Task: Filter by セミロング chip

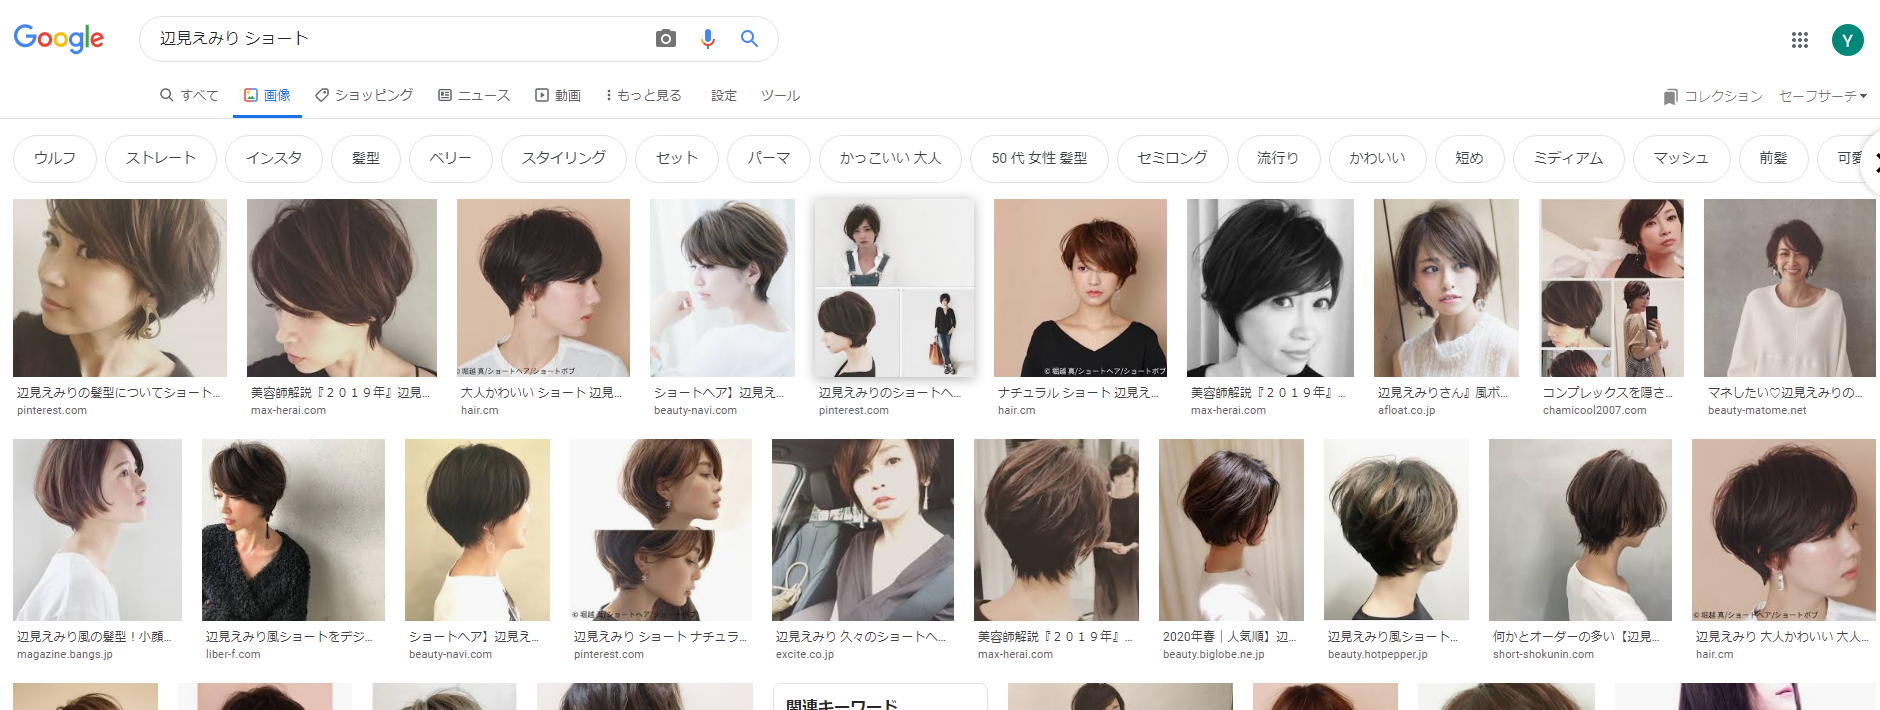Action: point(1172,159)
